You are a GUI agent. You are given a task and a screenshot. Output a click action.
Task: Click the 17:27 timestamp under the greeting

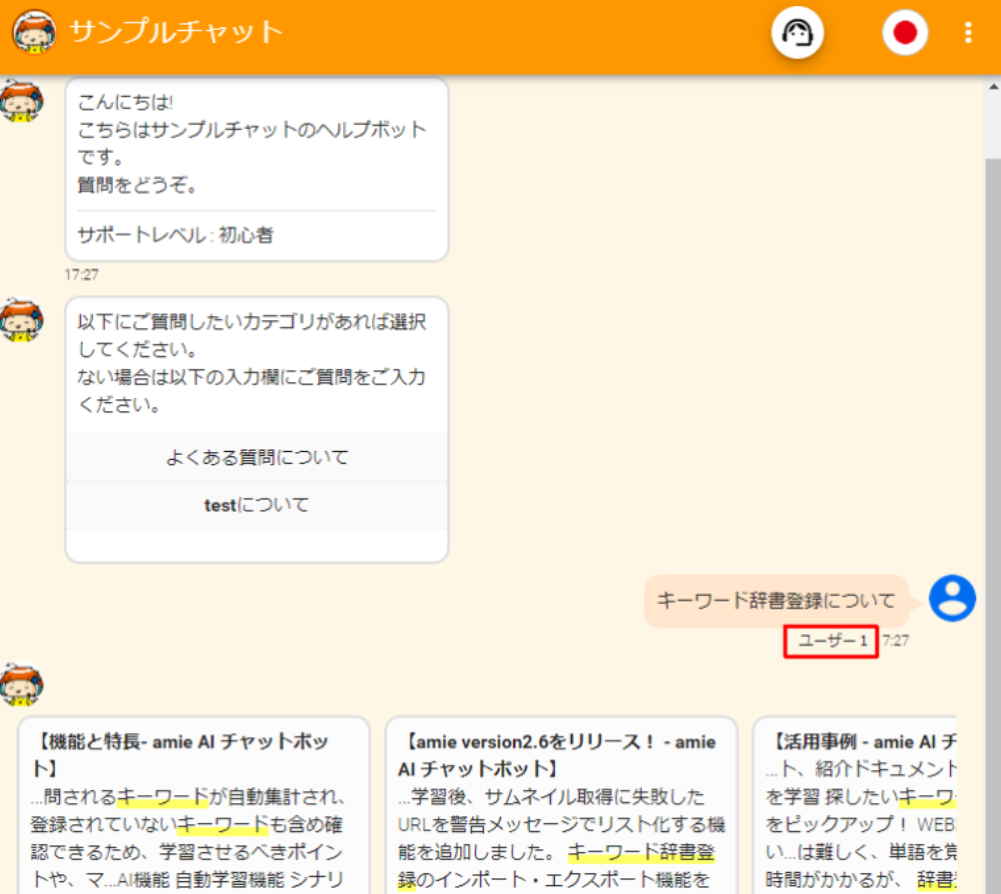[x=82, y=275]
